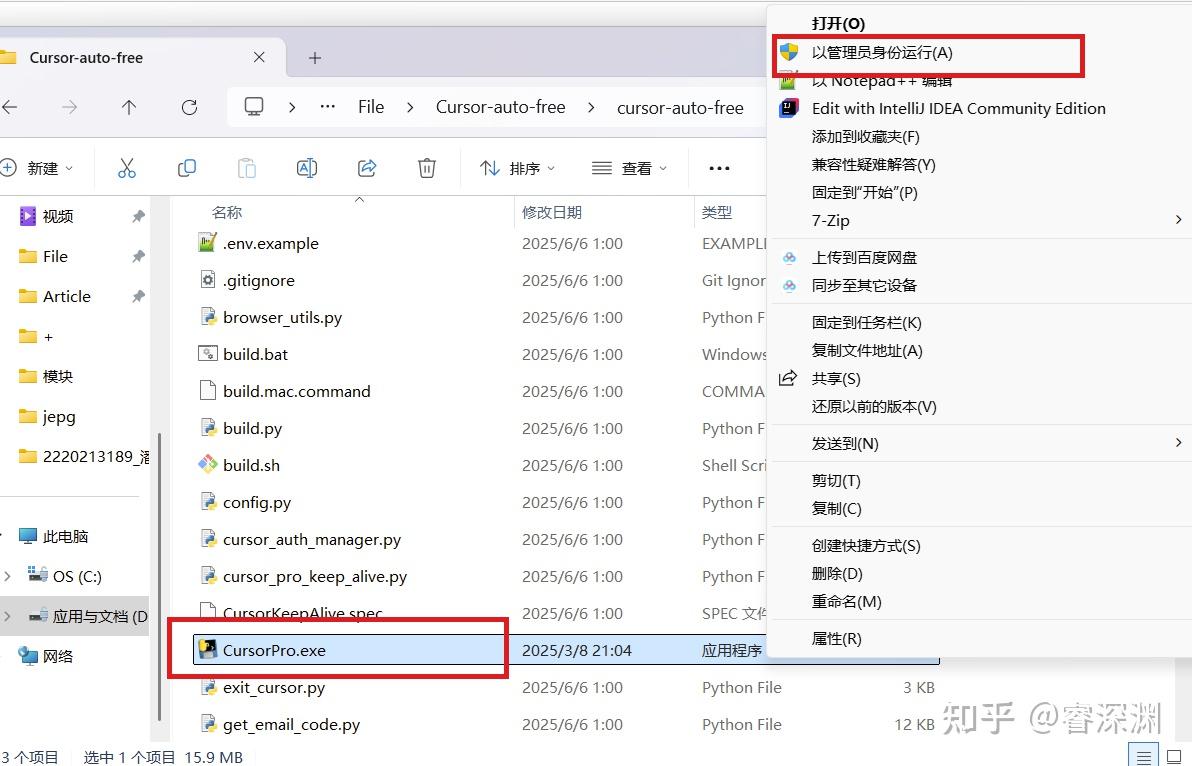Switch to details view at bottom right
This screenshot has width=1192, height=766.
tap(1144, 756)
